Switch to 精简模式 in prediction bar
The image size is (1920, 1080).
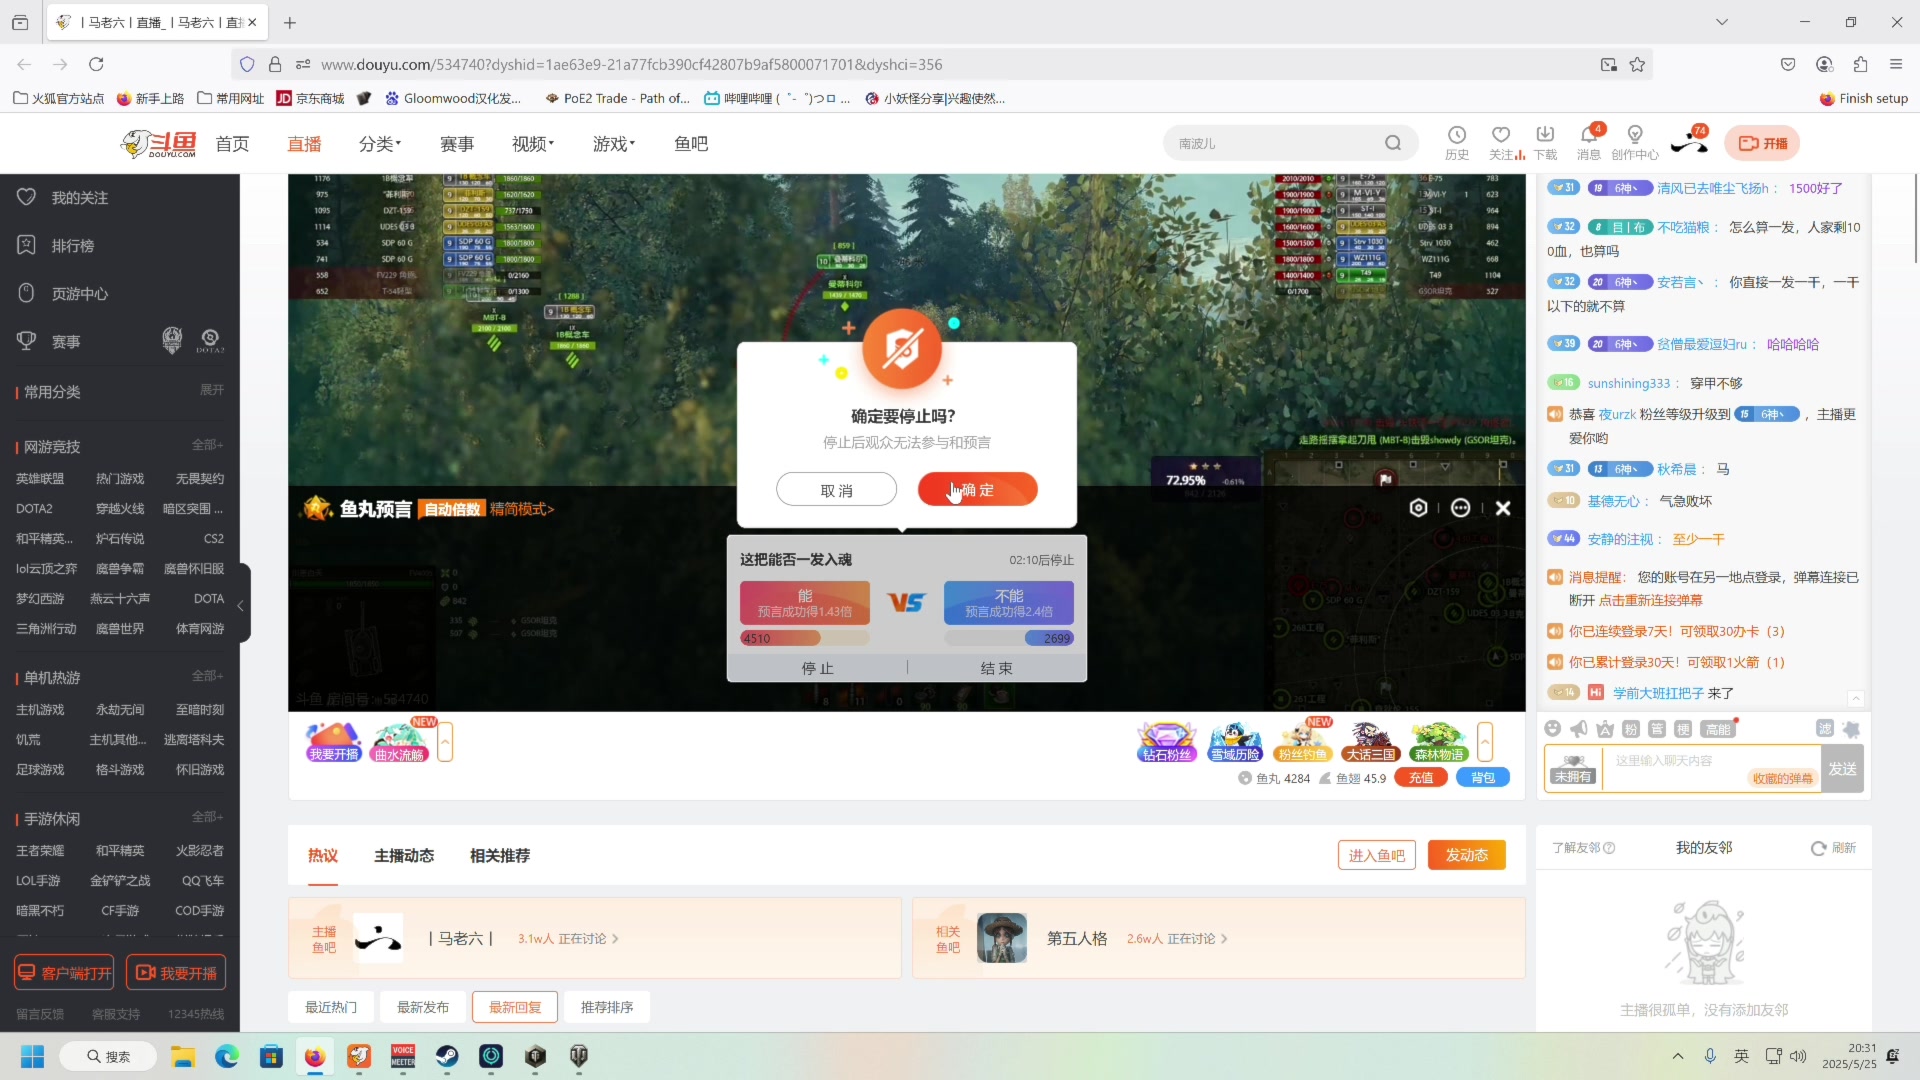[x=521, y=509]
